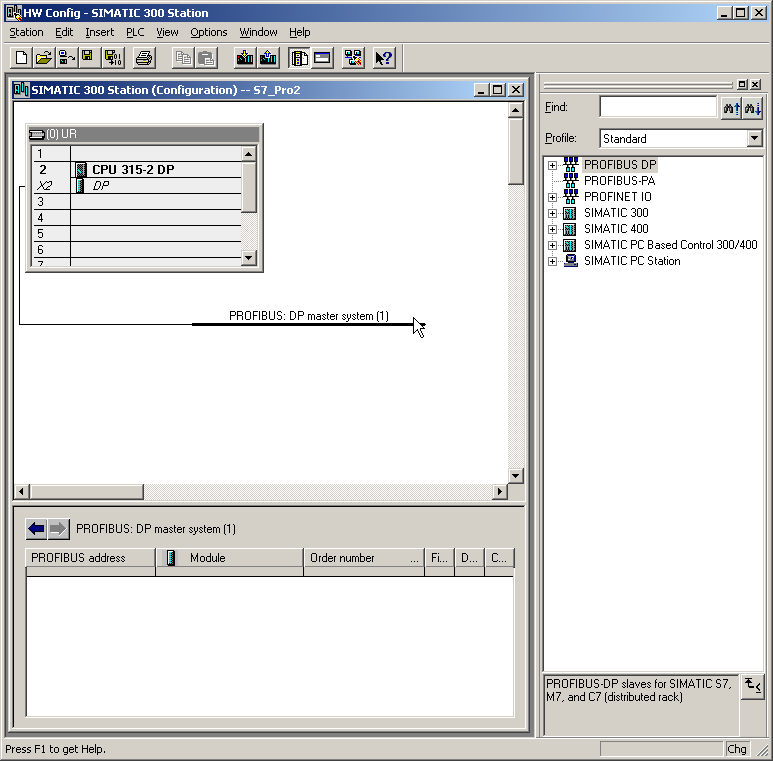Dock the catalog pane with its small square icon
Image resolution: width=773 pixels, height=761 pixels.
tap(741, 85)
